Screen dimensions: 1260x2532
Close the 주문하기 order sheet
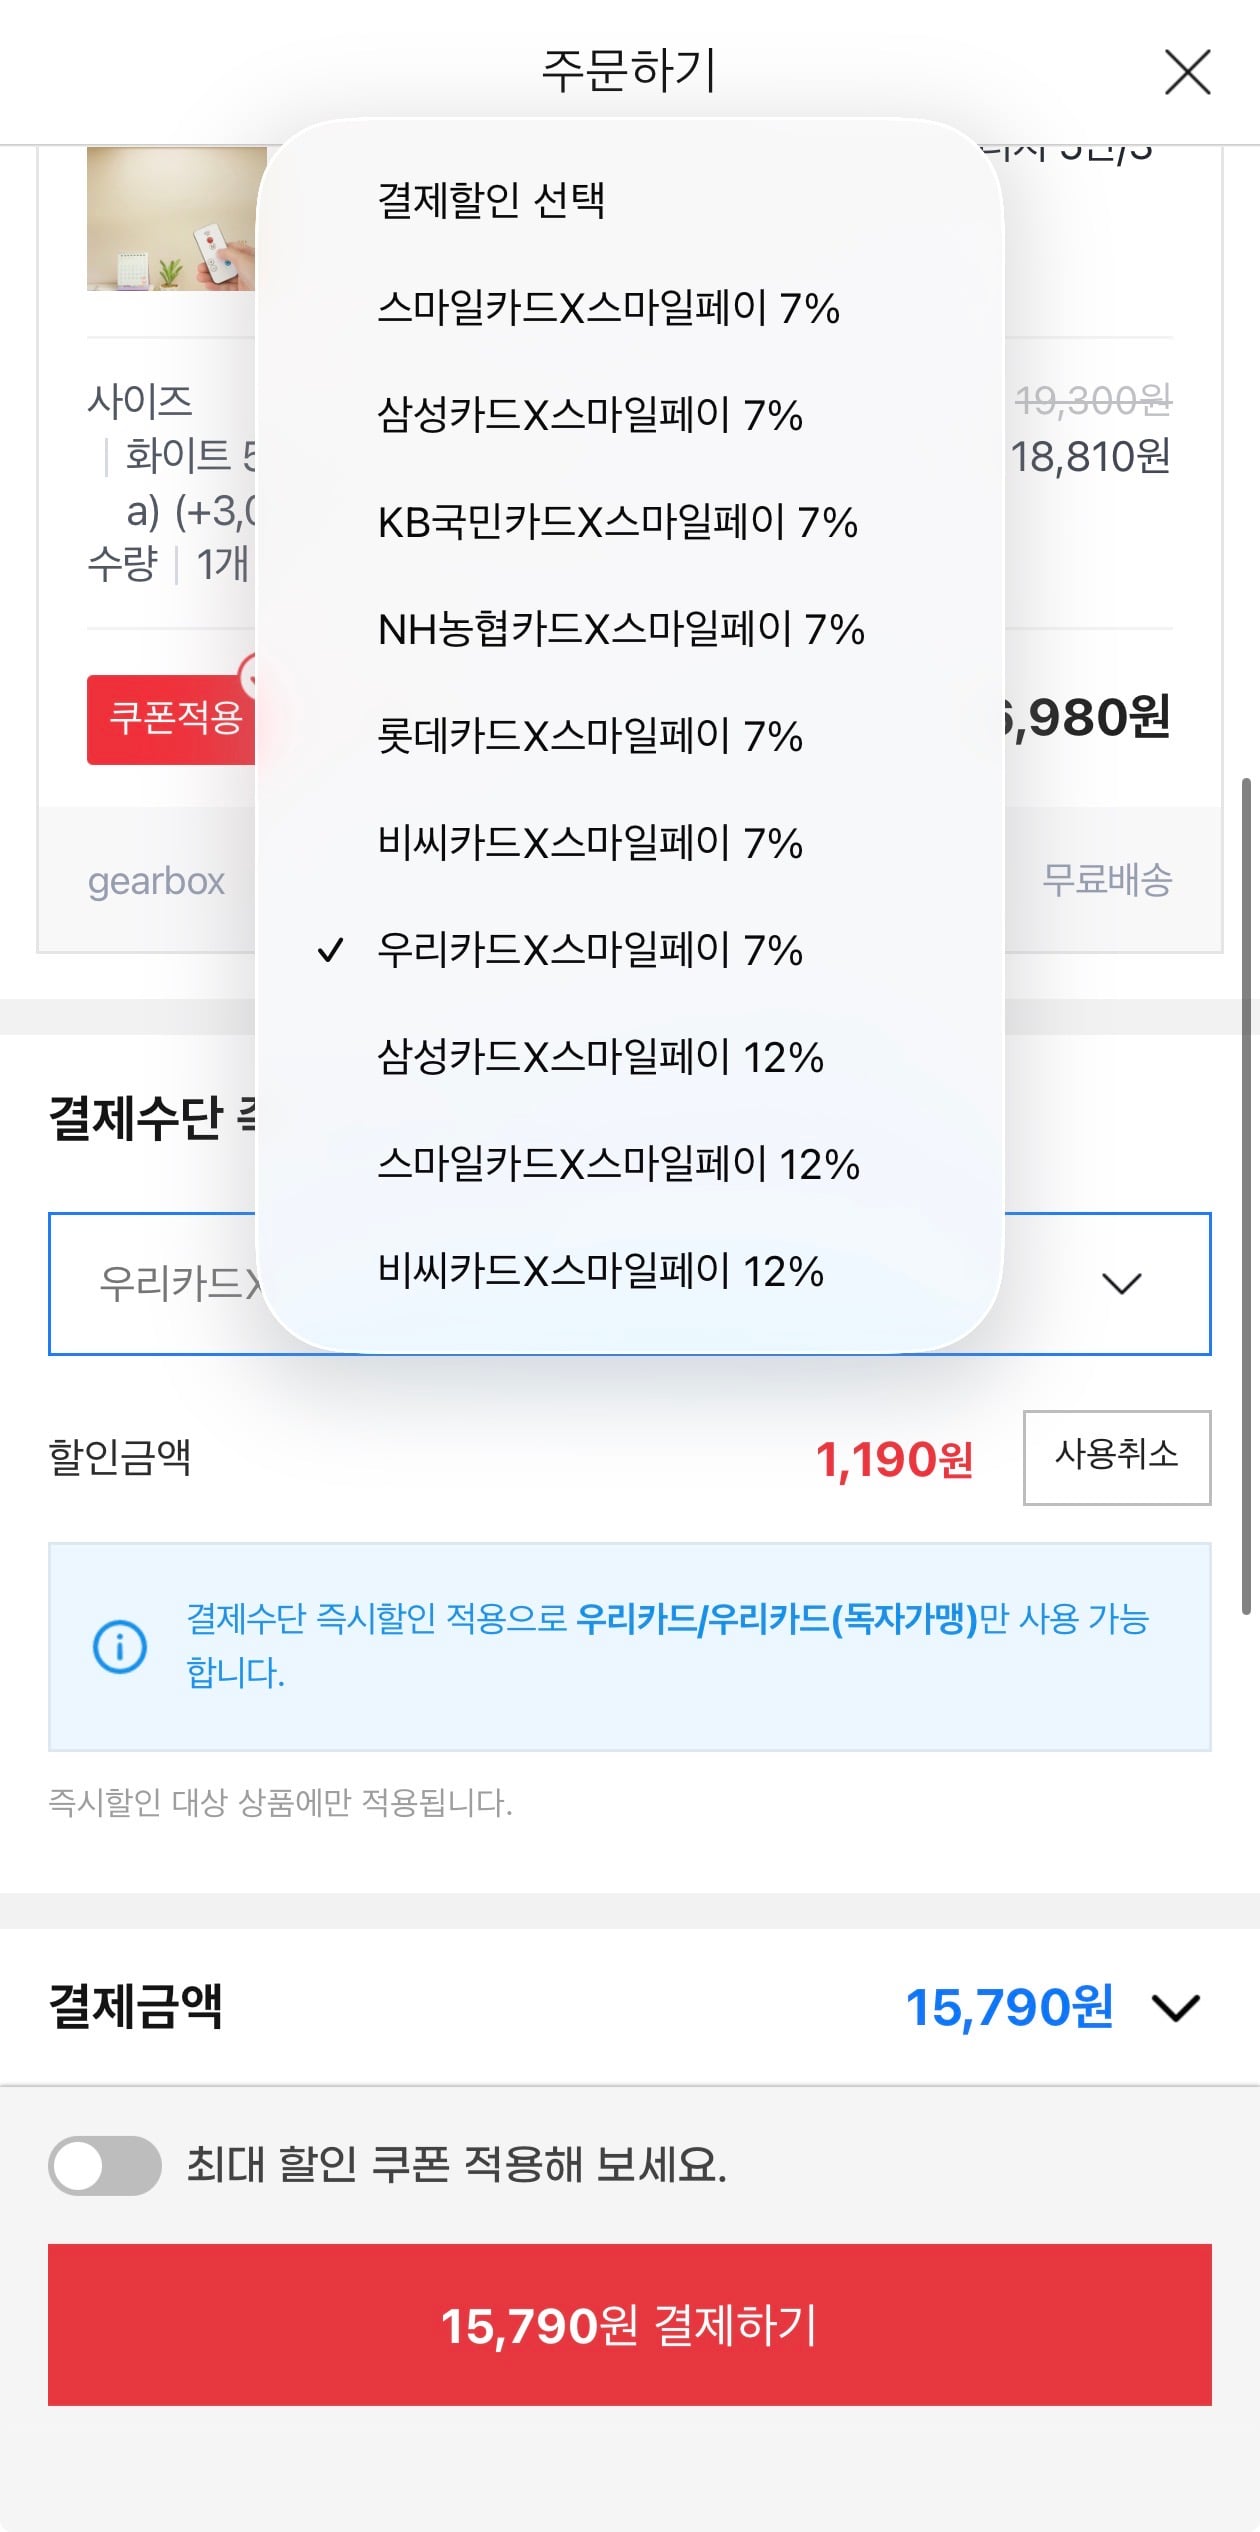pyautogui.click(x=1186, y=73)
